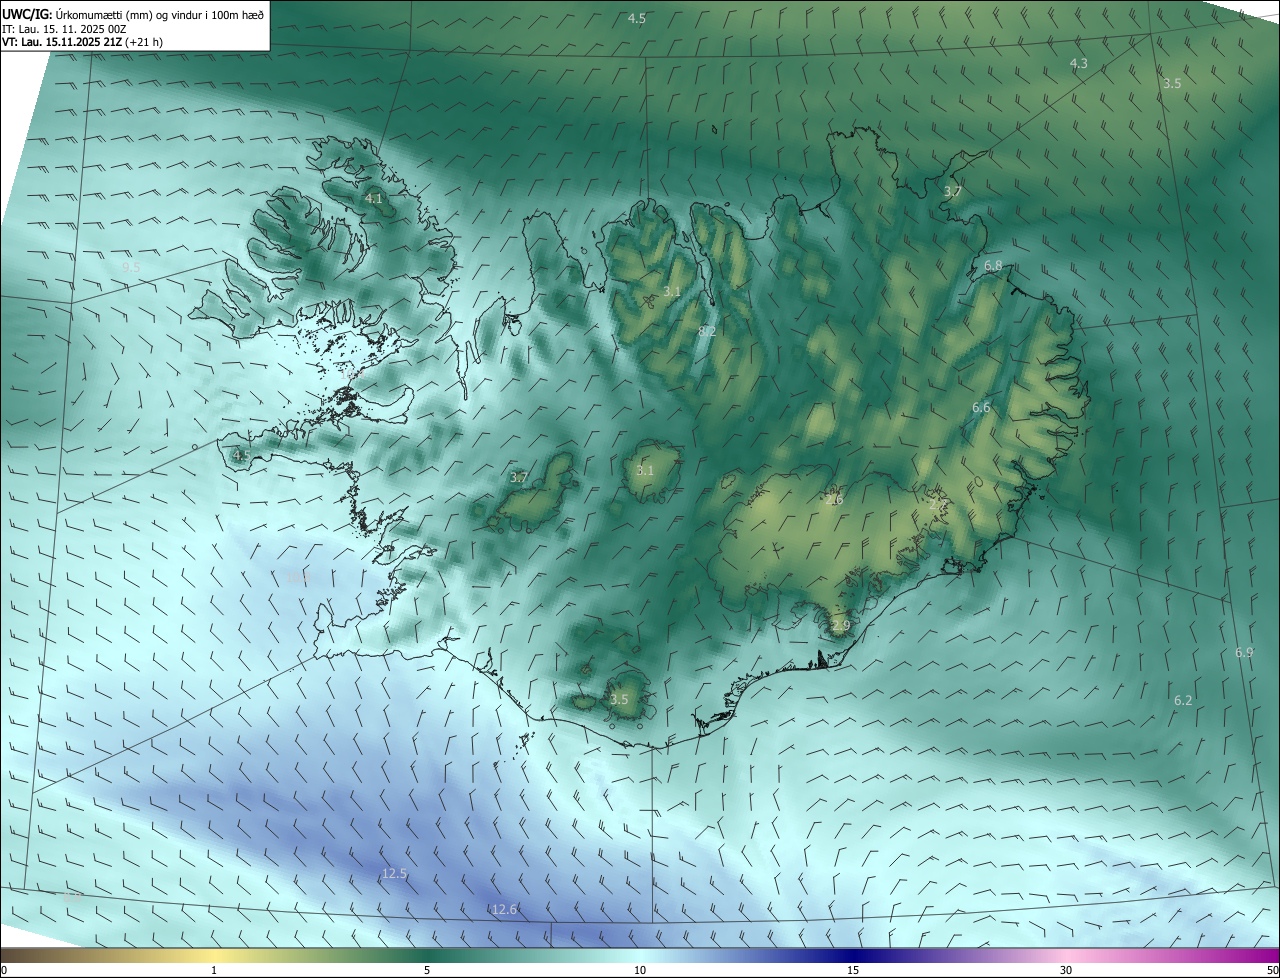Click the 3.5 value on Mýrdalsjökull glacier
This screenshot has width=1280, height=978.
[x=619, y=699]
